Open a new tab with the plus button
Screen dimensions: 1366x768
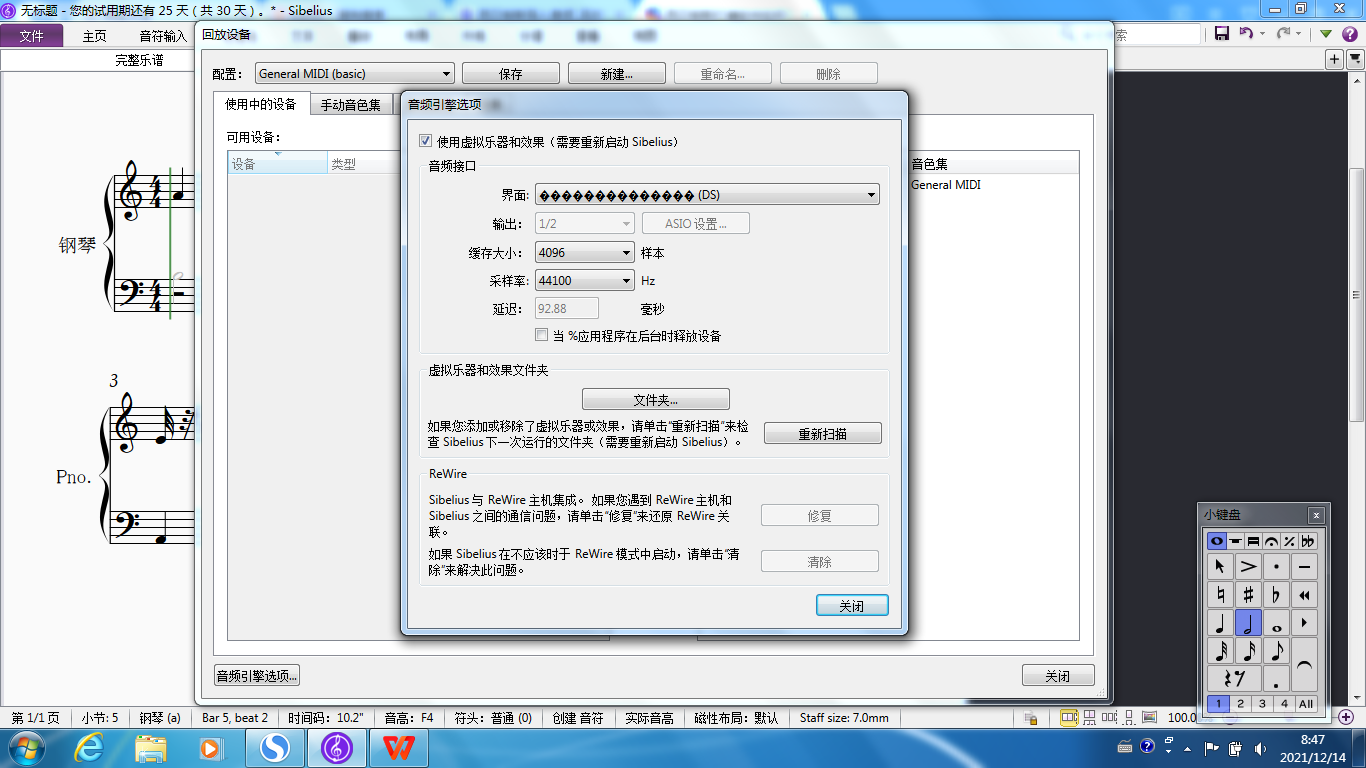click(1335, 60)
